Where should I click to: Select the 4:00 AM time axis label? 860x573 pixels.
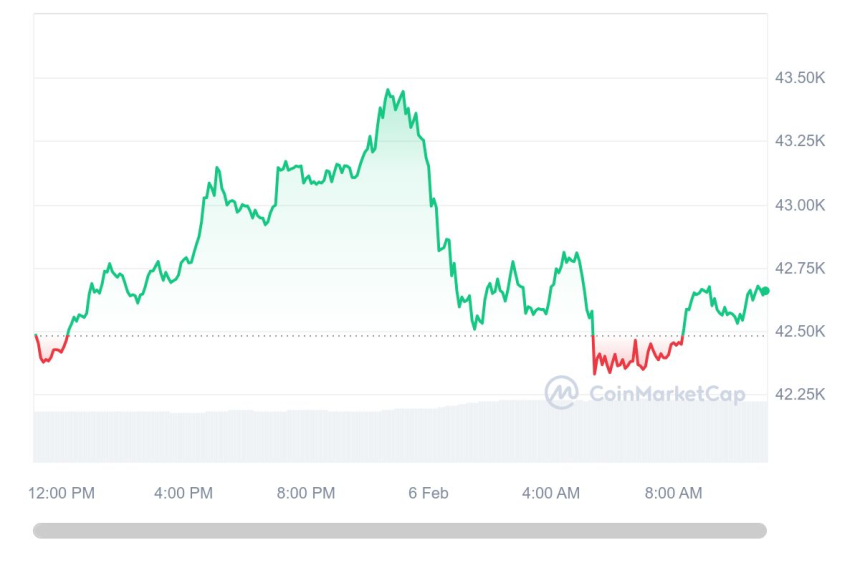(551, 493)
